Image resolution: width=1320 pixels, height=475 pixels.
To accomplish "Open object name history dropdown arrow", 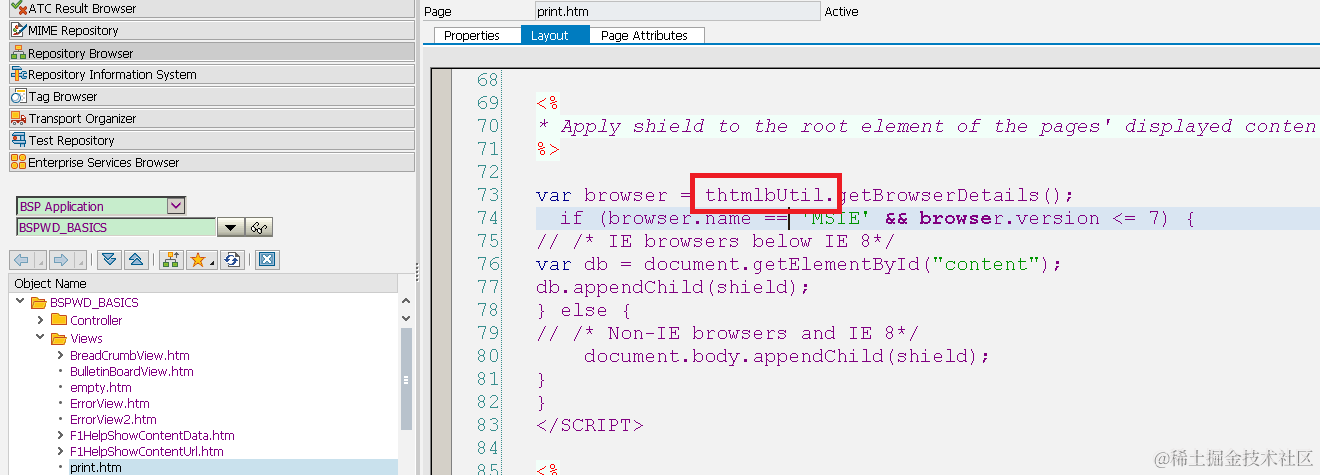I will [x=230, y=228].
